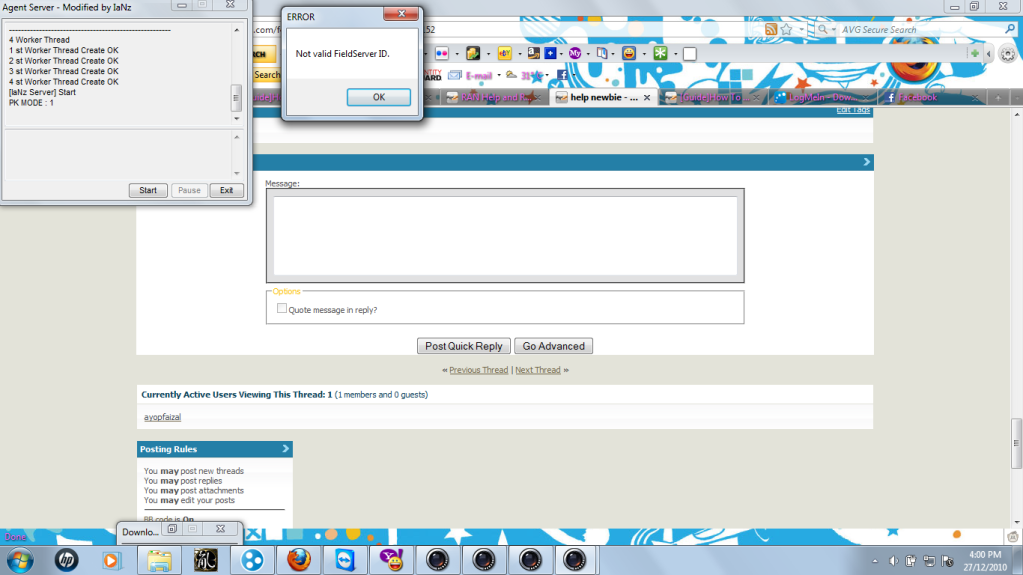Open the Previous Thread link
Image resolution: width=1023 pixels, height=575 pixels.
[478, 370]
